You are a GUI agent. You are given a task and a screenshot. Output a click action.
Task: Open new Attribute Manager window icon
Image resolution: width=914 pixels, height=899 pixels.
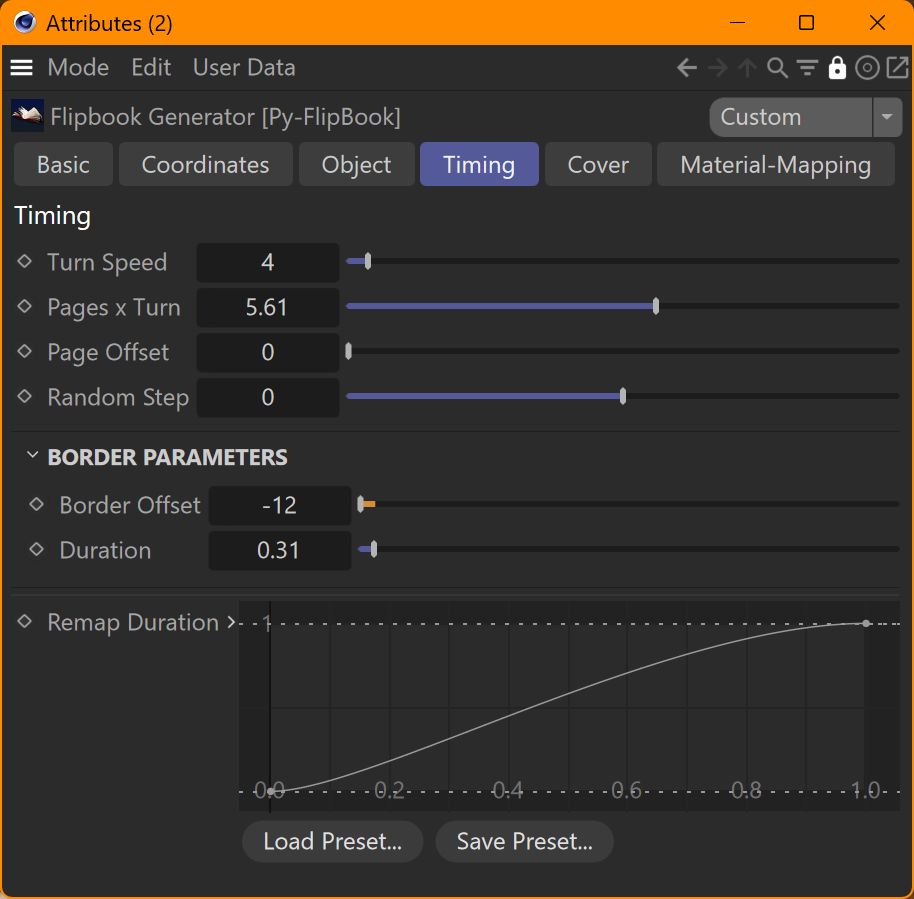click(897, 68)
